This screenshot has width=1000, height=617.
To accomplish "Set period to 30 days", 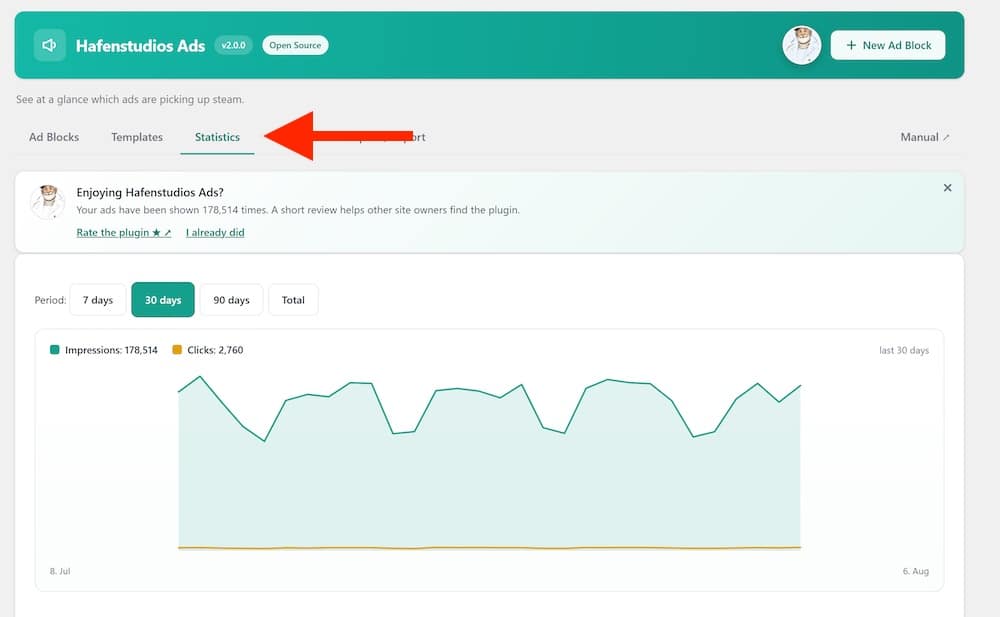I will pos(163,300).
